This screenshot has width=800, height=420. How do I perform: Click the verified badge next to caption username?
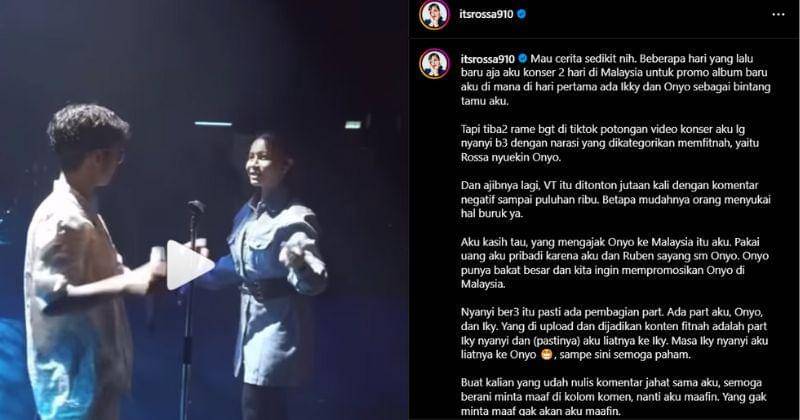522,59
